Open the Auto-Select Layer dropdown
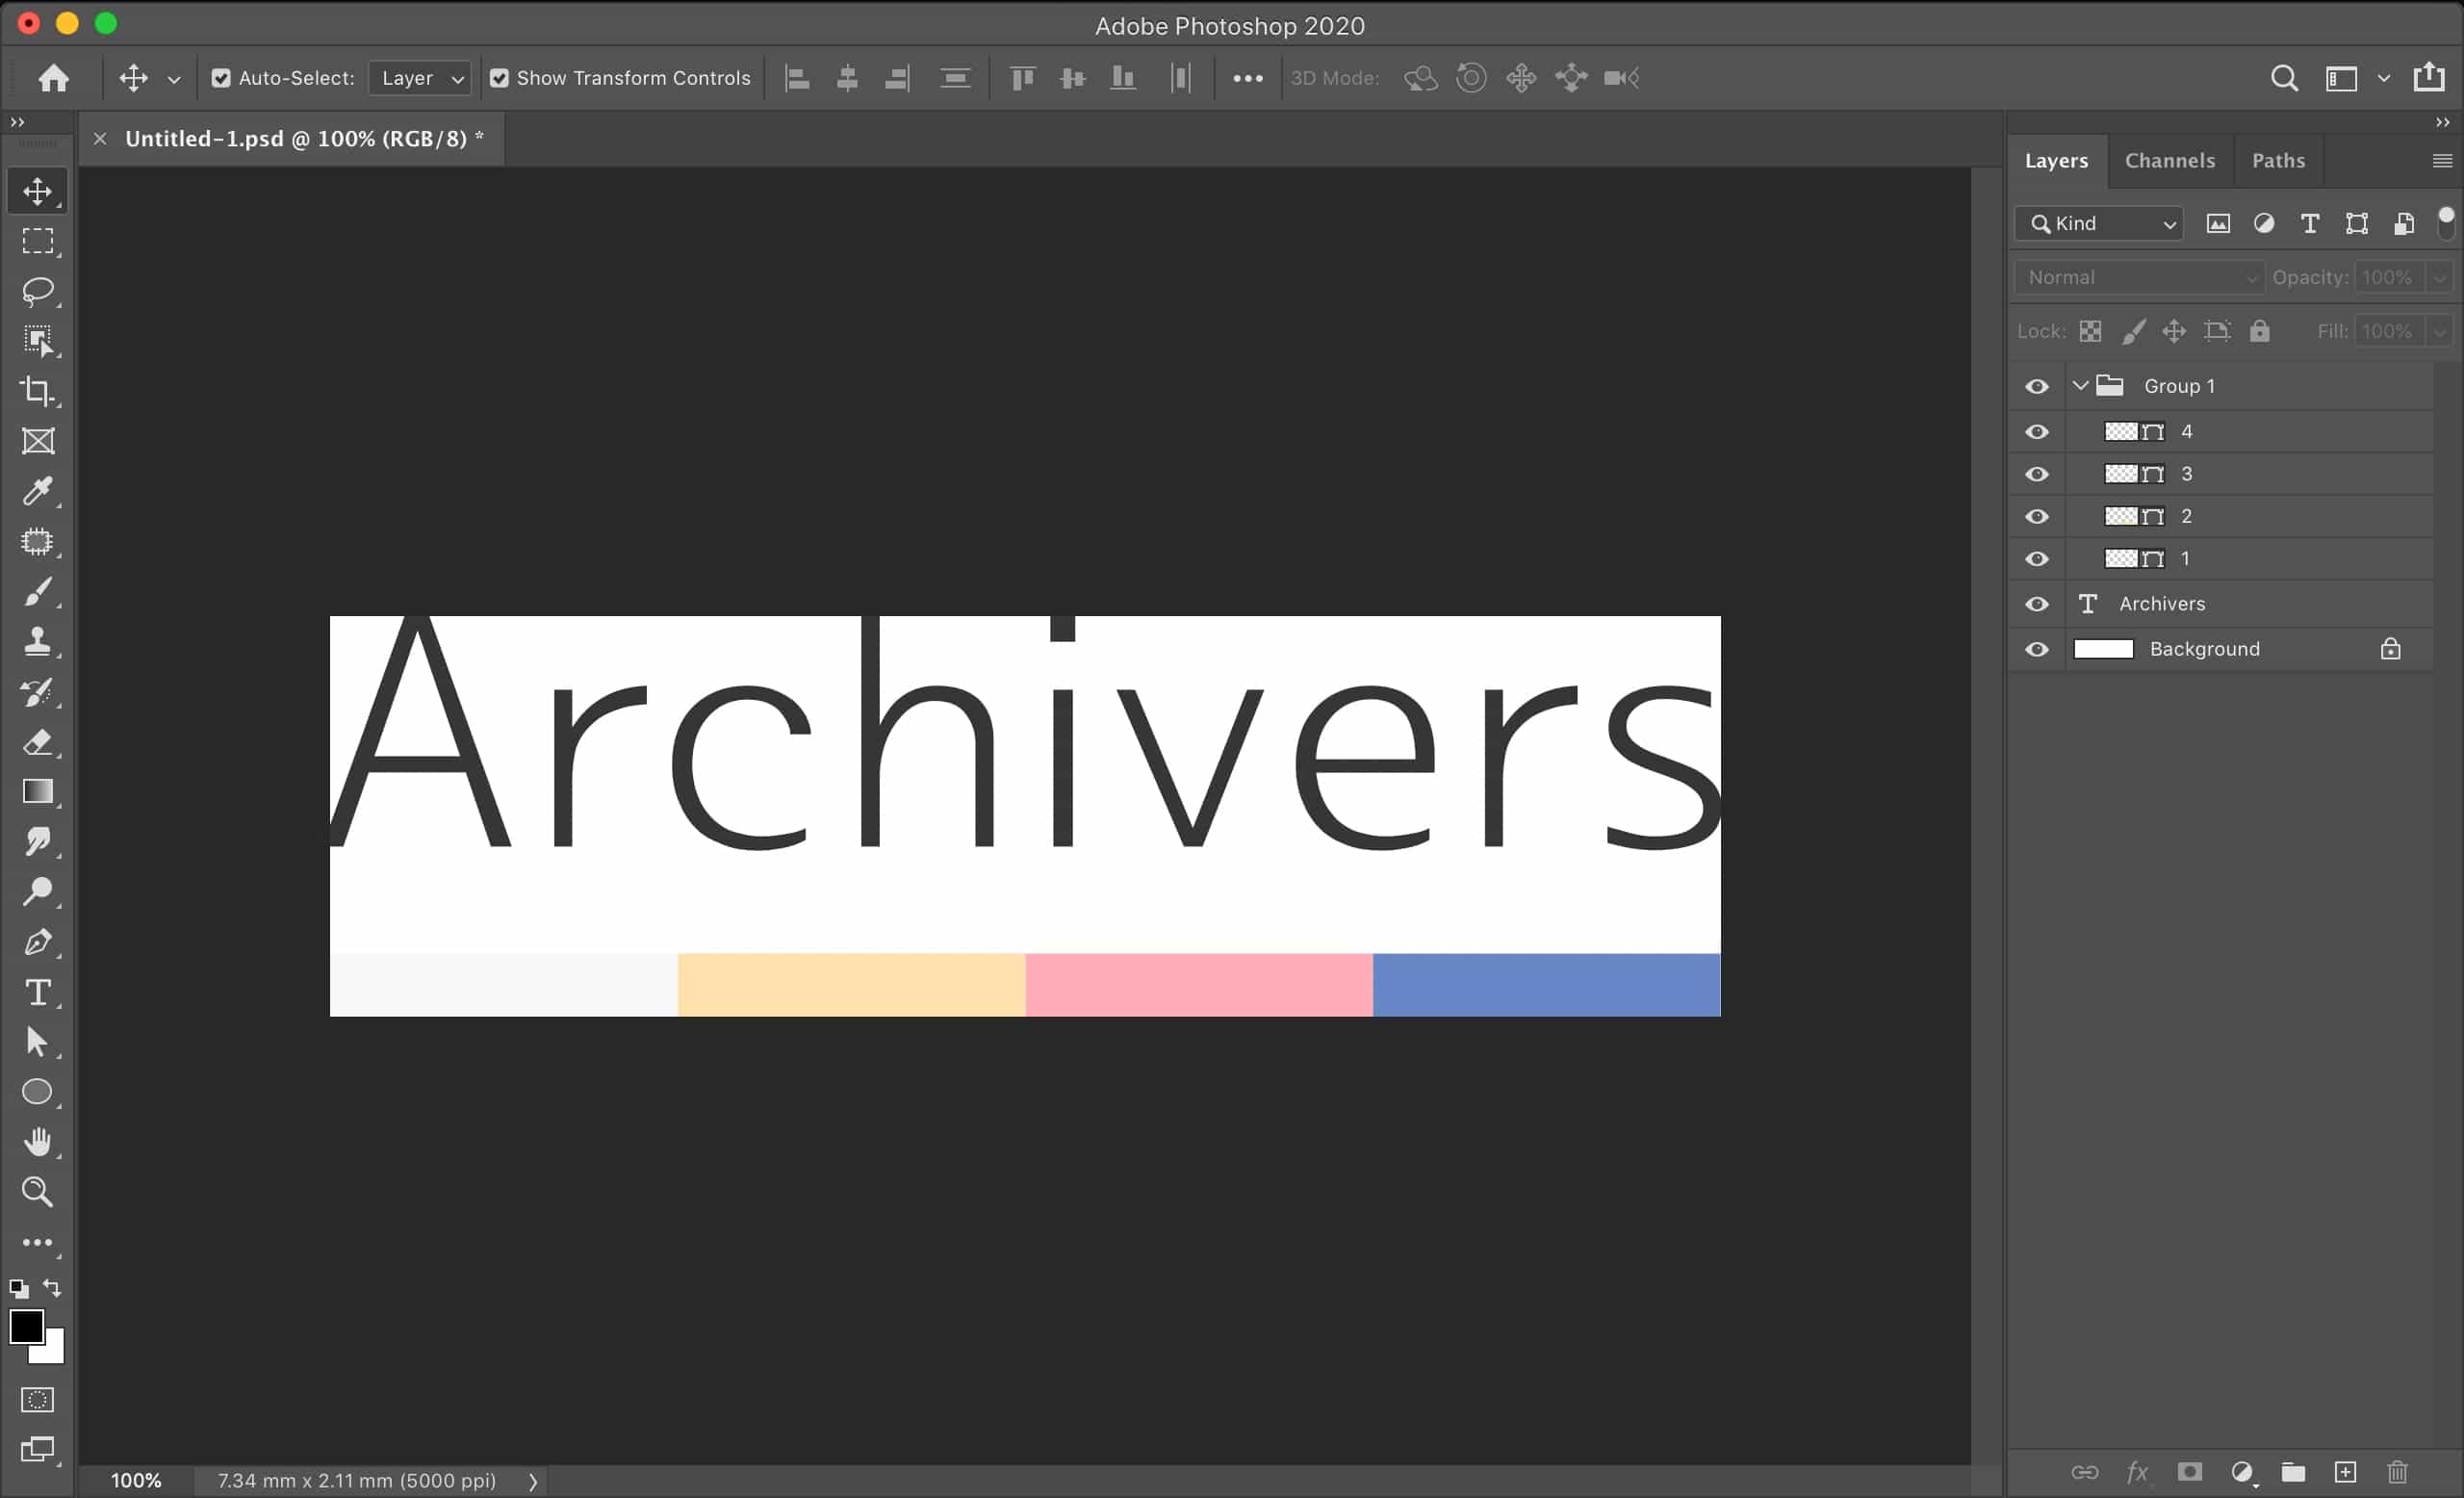Image resolution: width=2464 pixels, height=1498 pixels. [420, 78]
